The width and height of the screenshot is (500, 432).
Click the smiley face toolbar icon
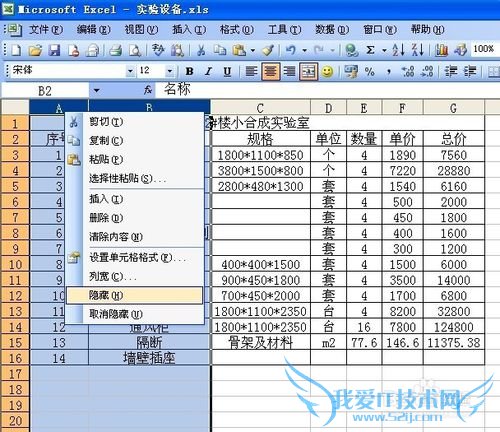[x=327, y=71]
